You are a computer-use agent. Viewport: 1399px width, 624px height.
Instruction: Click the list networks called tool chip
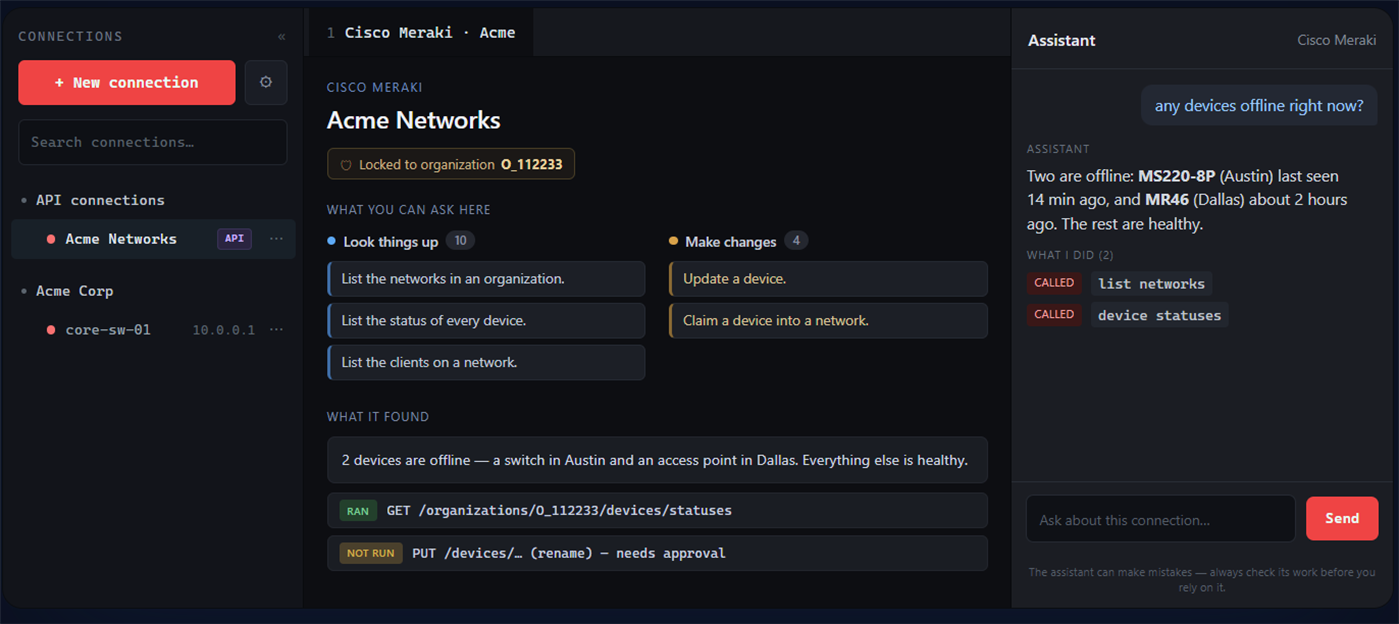(1151, 284)
